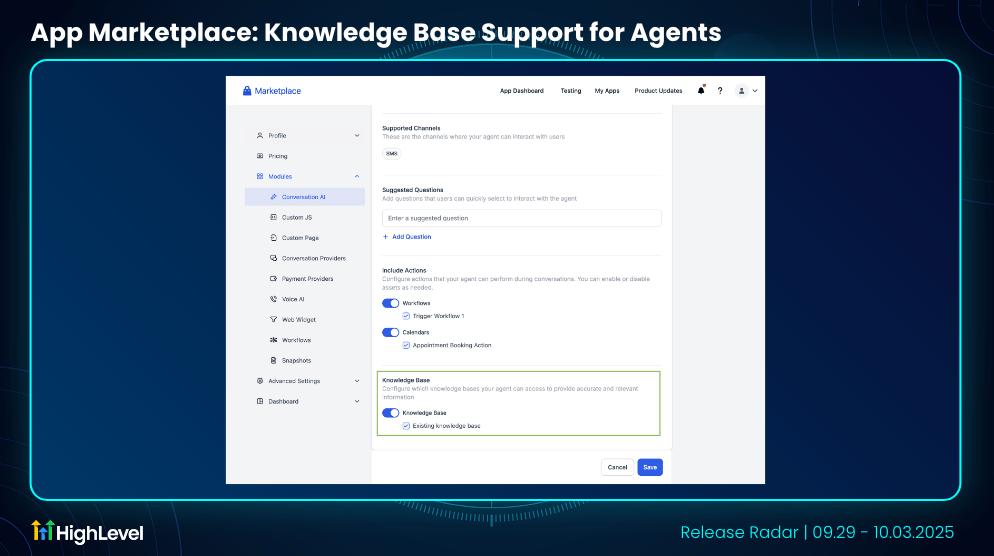Expand Advanced Settings chevron

[x=357, y=381]
